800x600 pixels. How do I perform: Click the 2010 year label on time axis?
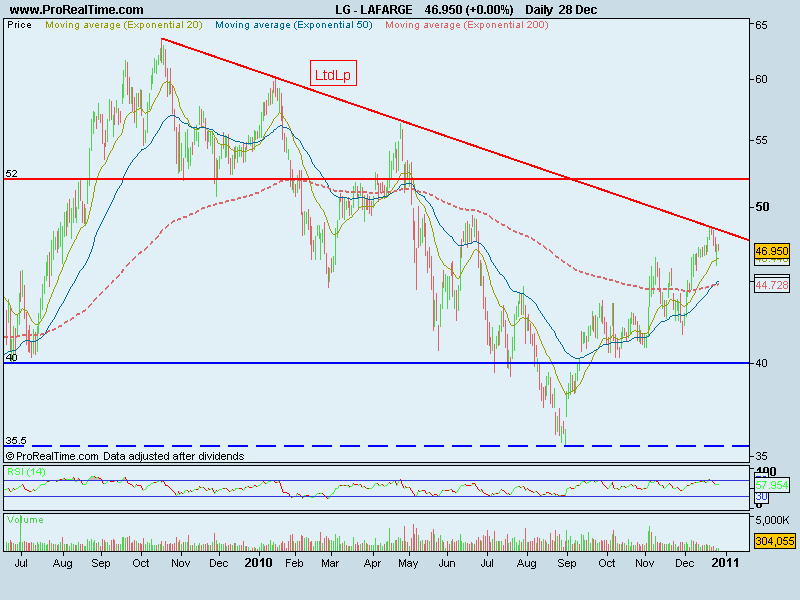(258, 563)
